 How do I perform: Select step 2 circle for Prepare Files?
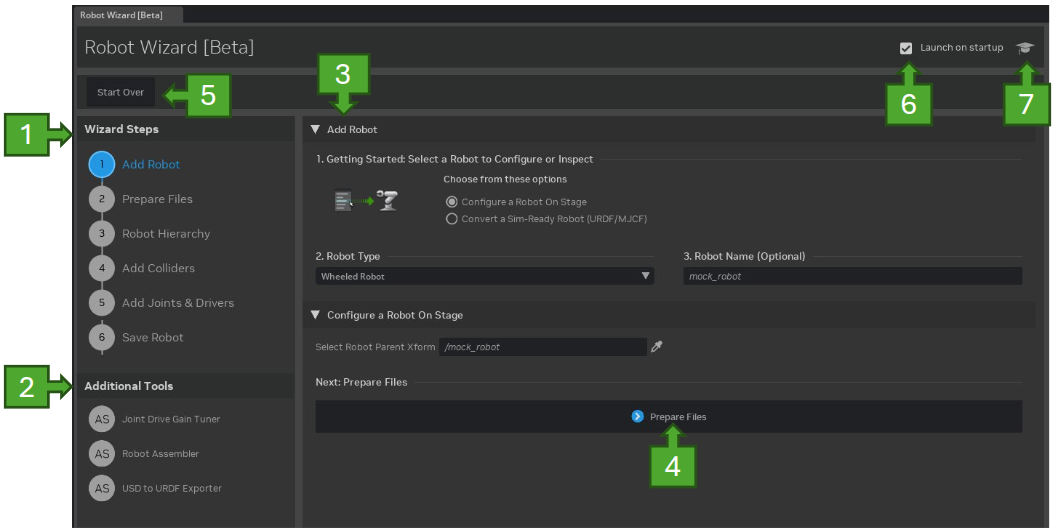coord(102,199)
